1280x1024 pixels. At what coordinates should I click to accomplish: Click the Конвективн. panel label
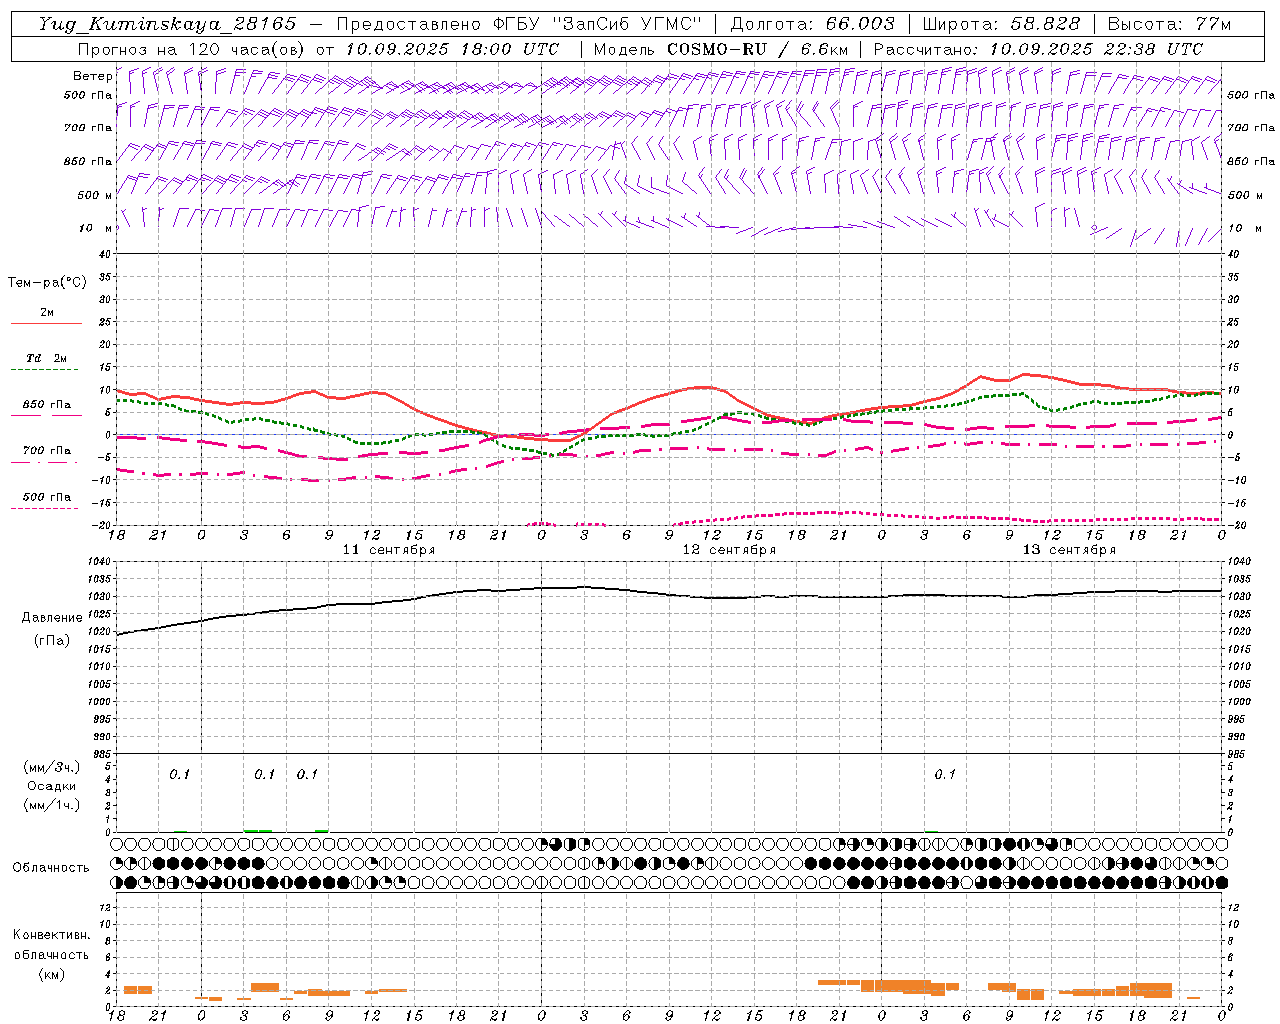(x=51, y=935)
